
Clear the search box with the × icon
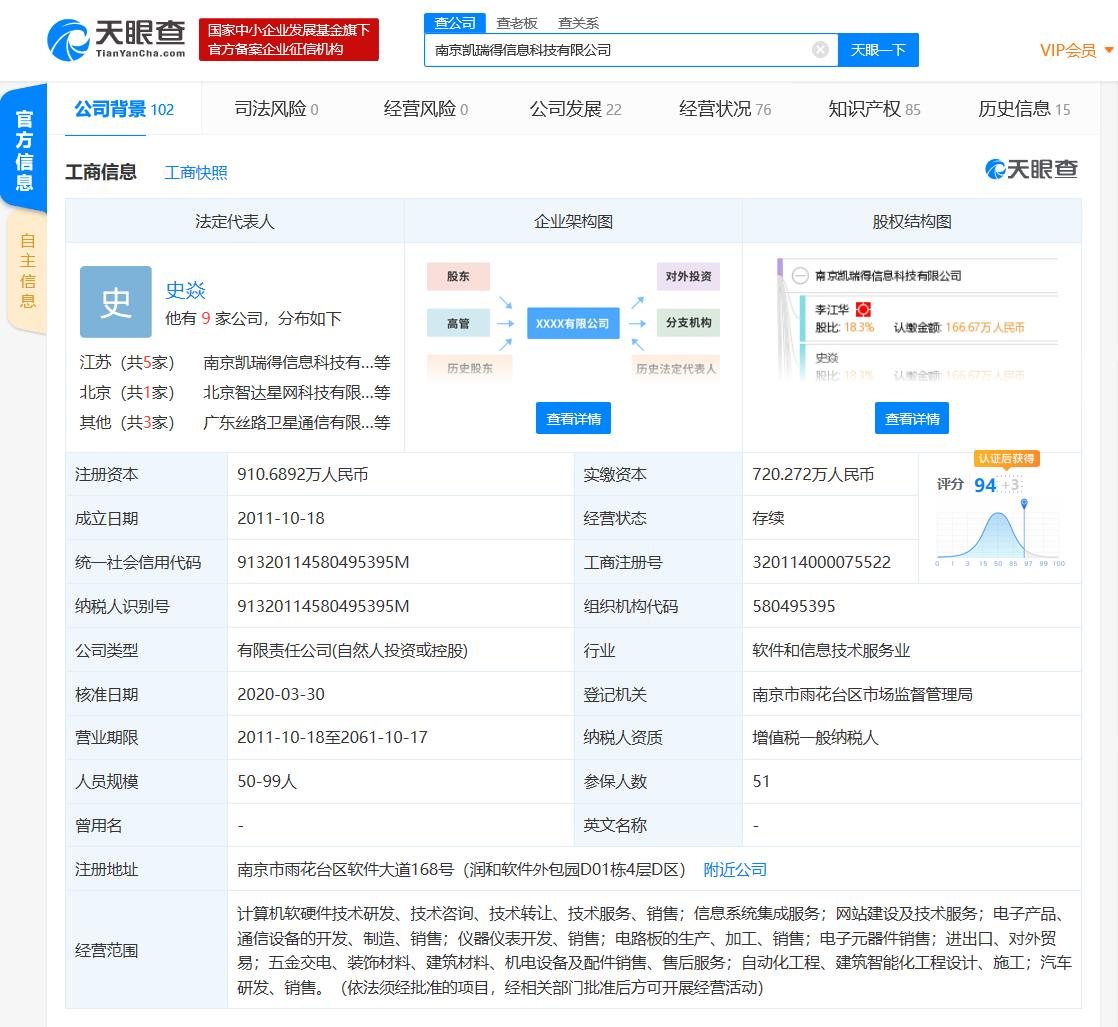click(820, 49)
